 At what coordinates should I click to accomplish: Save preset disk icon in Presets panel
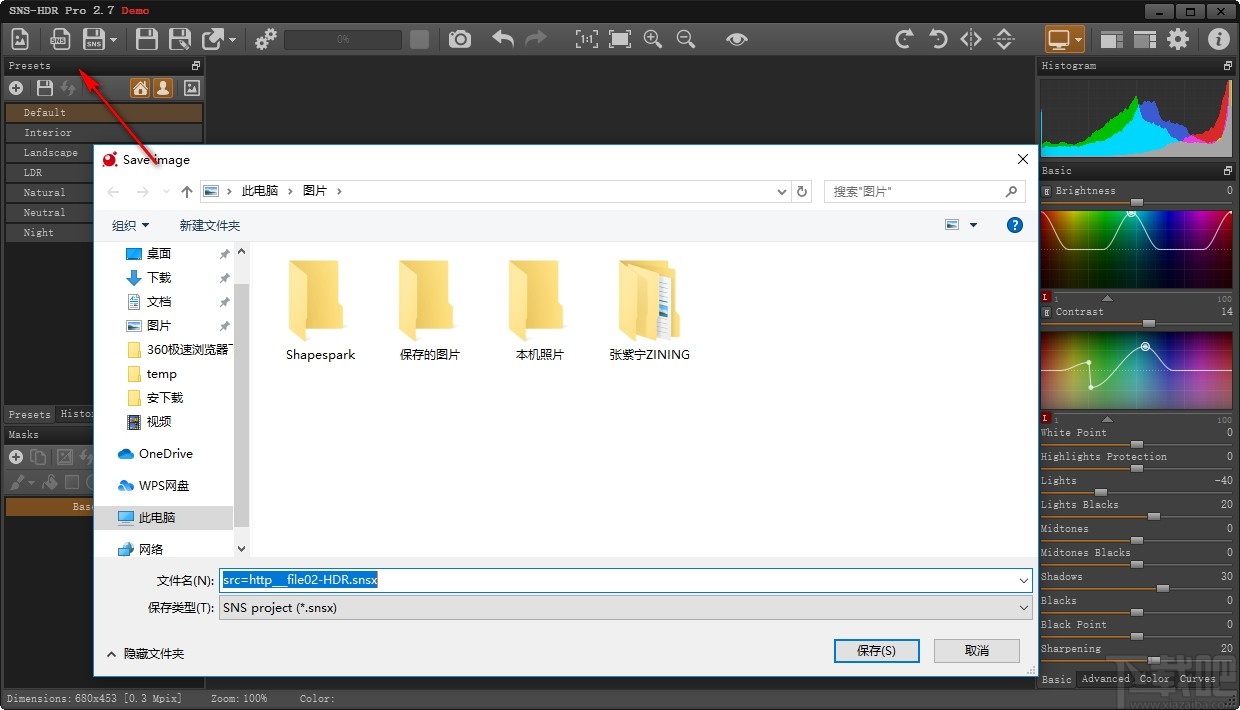pyautogui.click(x=44, y=88)
